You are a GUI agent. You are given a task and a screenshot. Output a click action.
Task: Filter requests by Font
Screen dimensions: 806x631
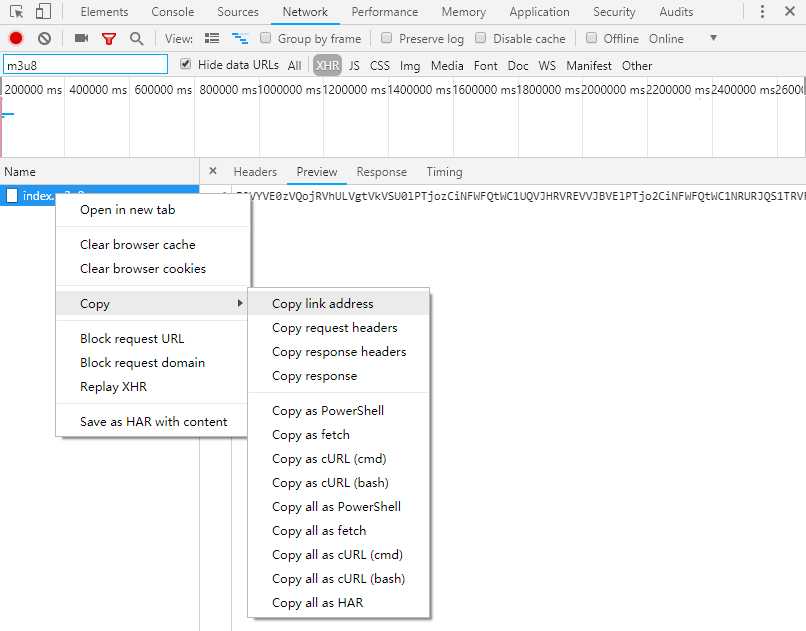[485, 65]
